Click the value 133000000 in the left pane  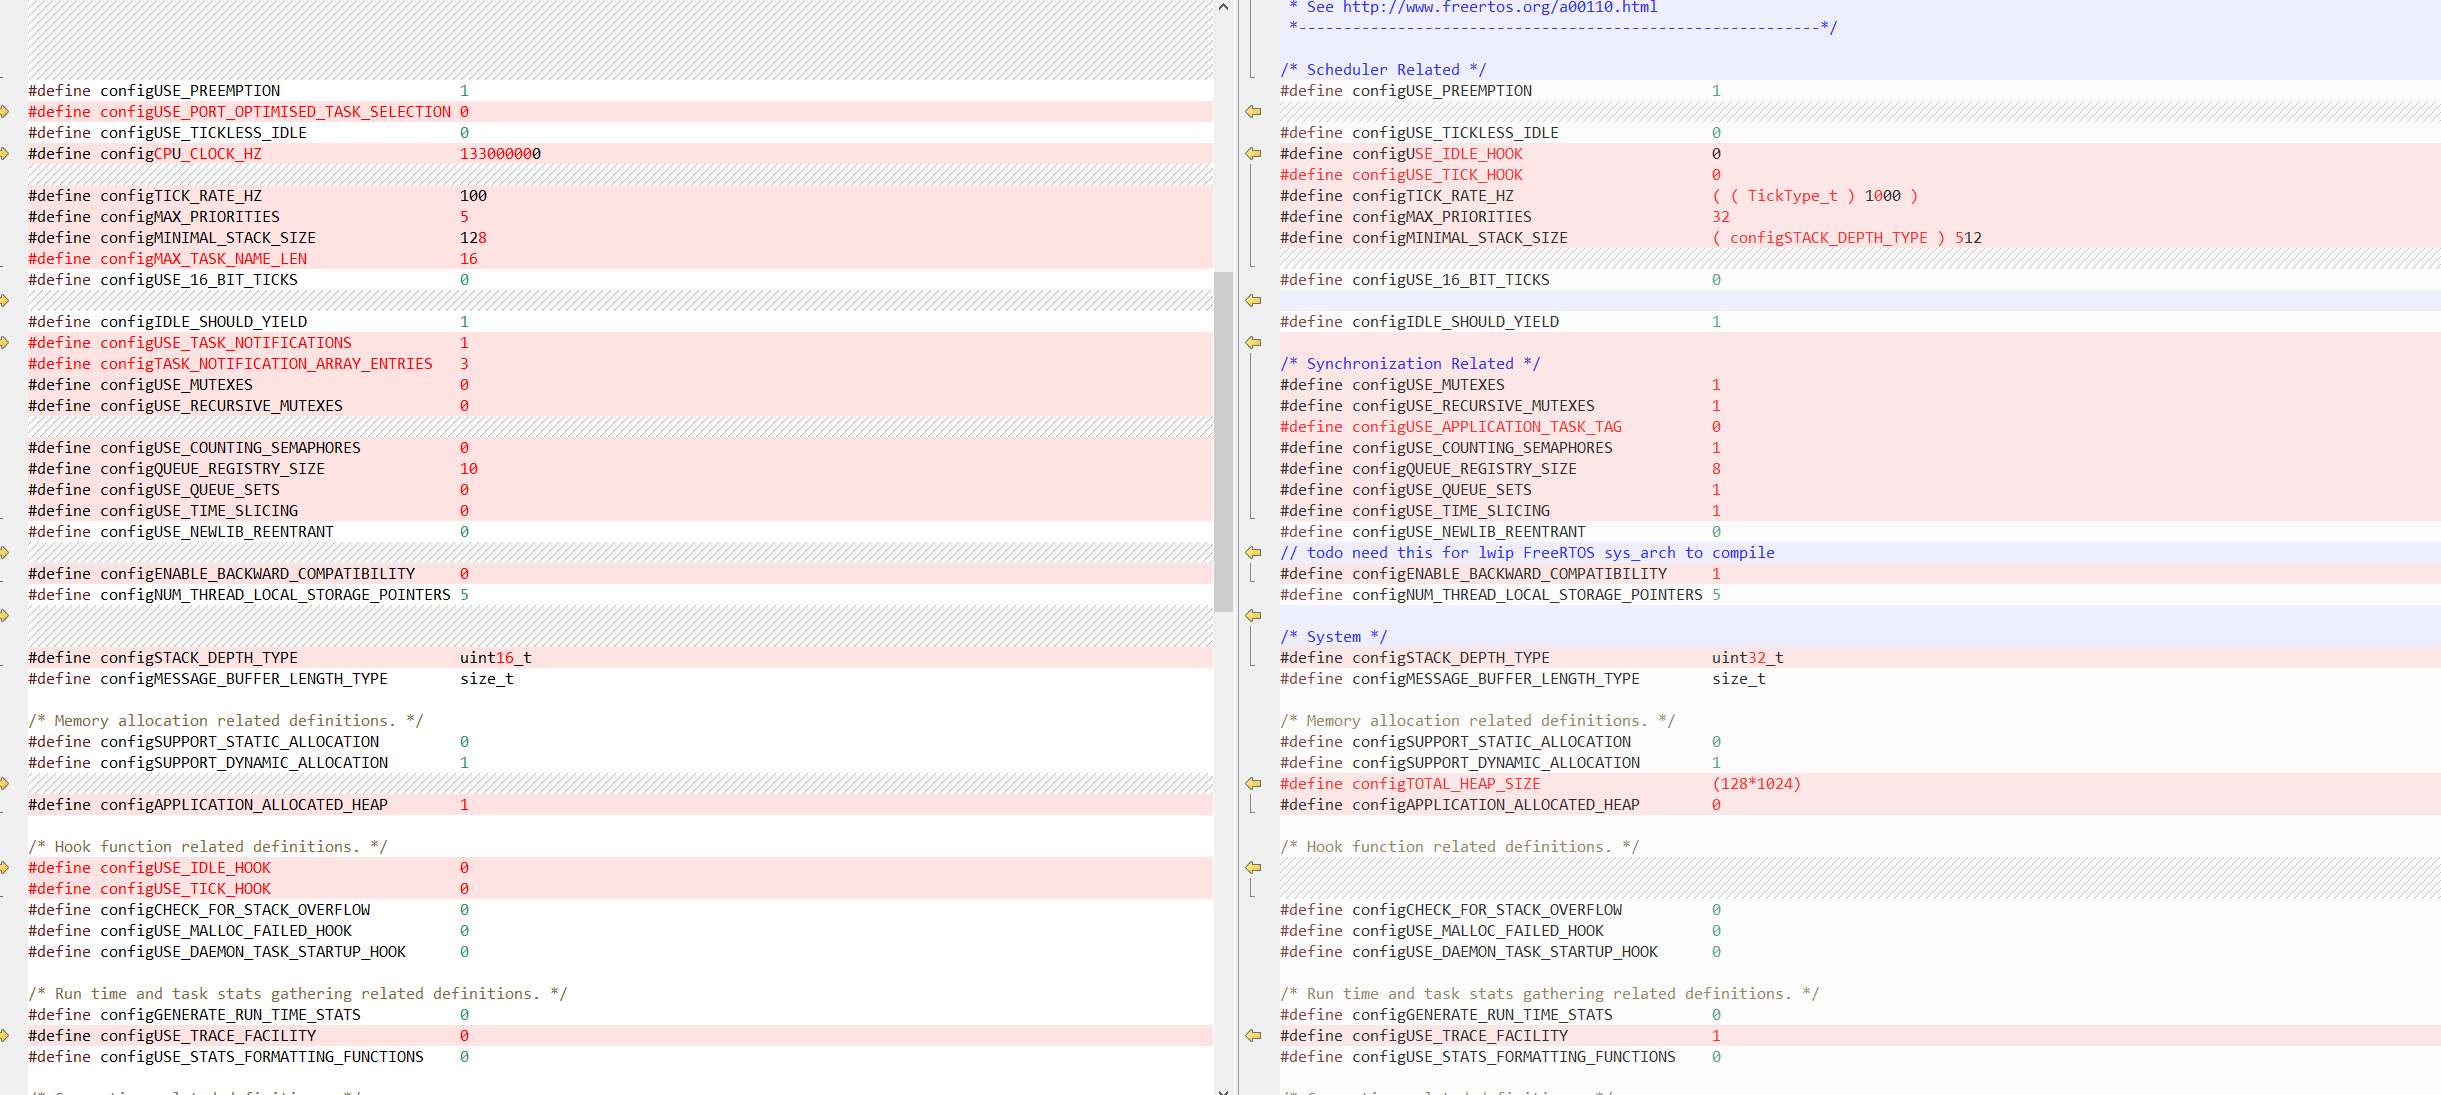(500, 153)
